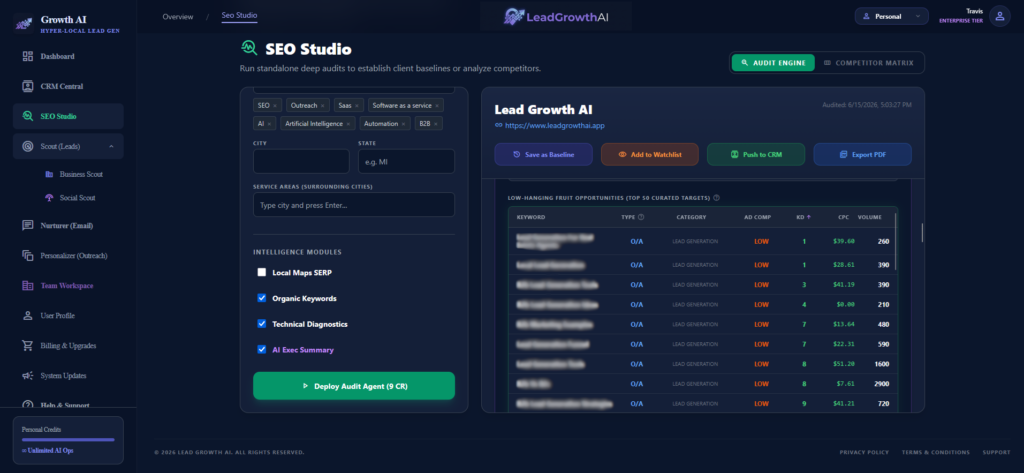The image size is (1024, 473).
Task: Remove the SEO keyword tag
Action: 275,105
